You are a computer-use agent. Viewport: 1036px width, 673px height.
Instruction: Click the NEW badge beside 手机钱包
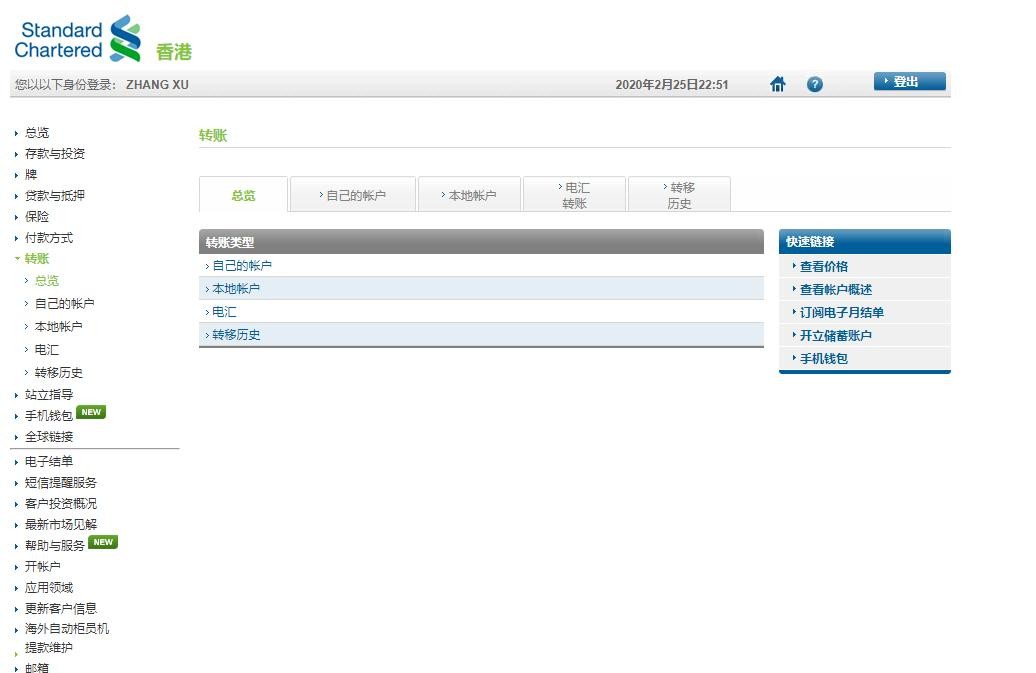(x=91, y=412)
